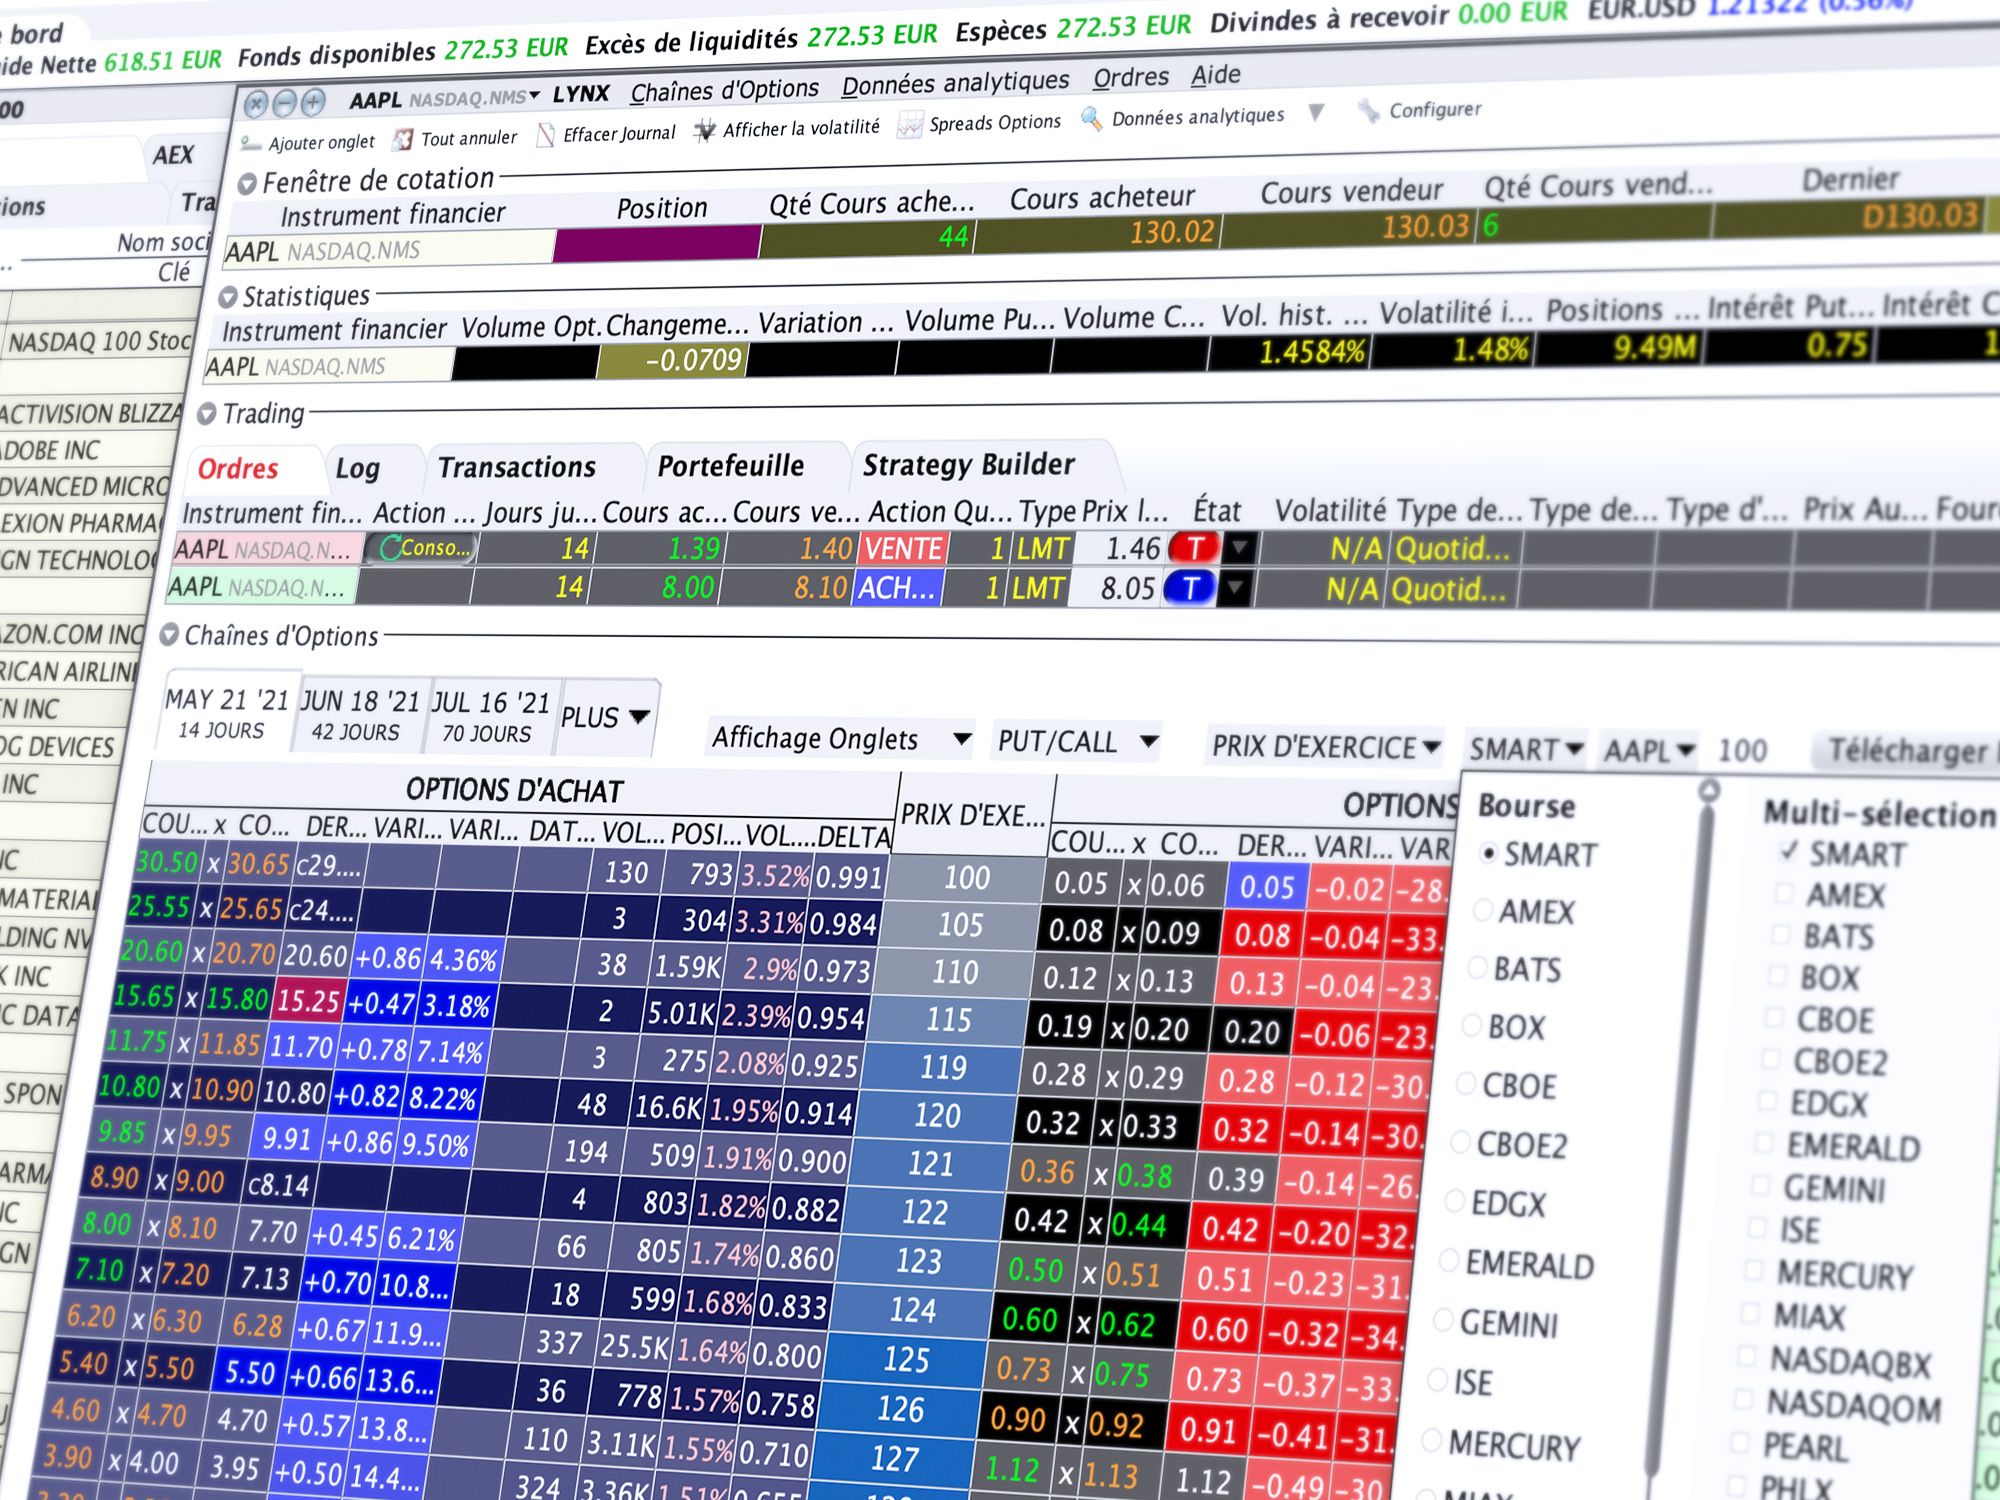Switch to the Portefeuille tab
Image resolution: width=2000 pixels, height=1500 pixels.
[730, 466]
